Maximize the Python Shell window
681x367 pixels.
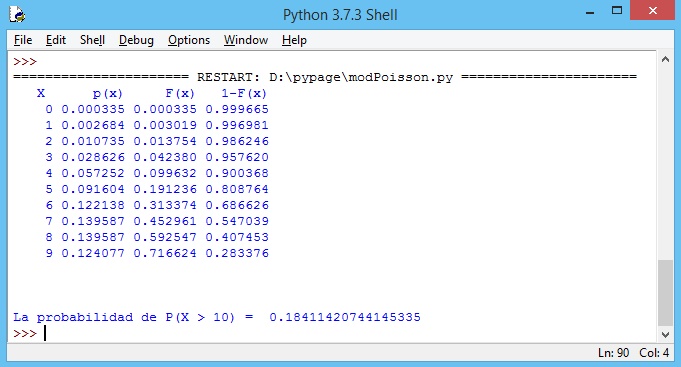tap(617, 11)
